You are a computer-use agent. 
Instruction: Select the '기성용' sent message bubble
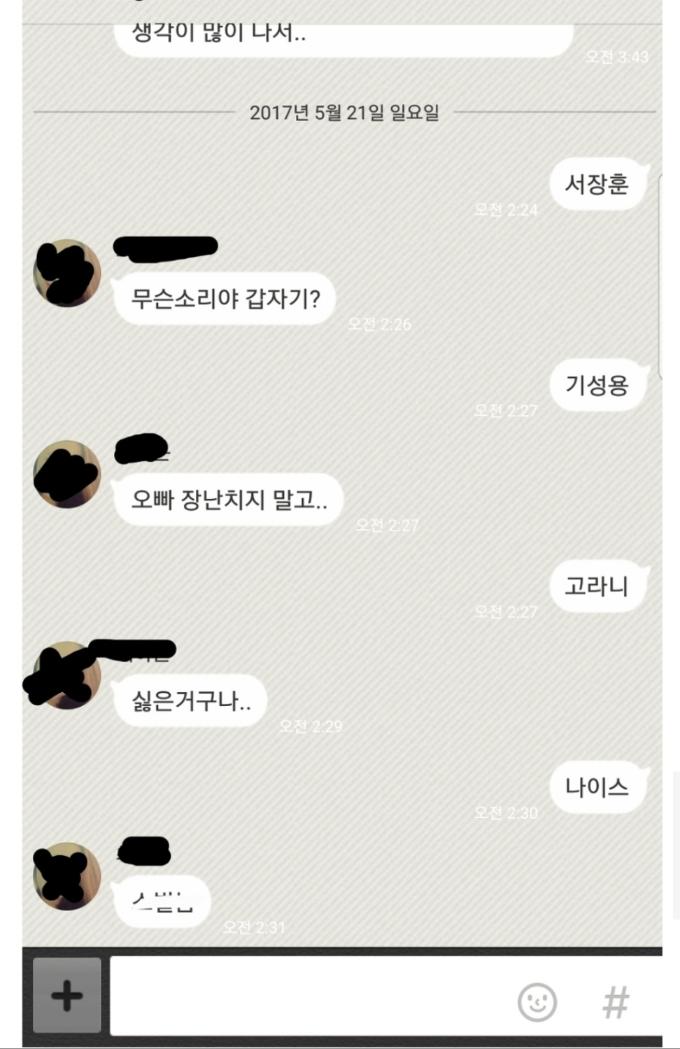599,385
